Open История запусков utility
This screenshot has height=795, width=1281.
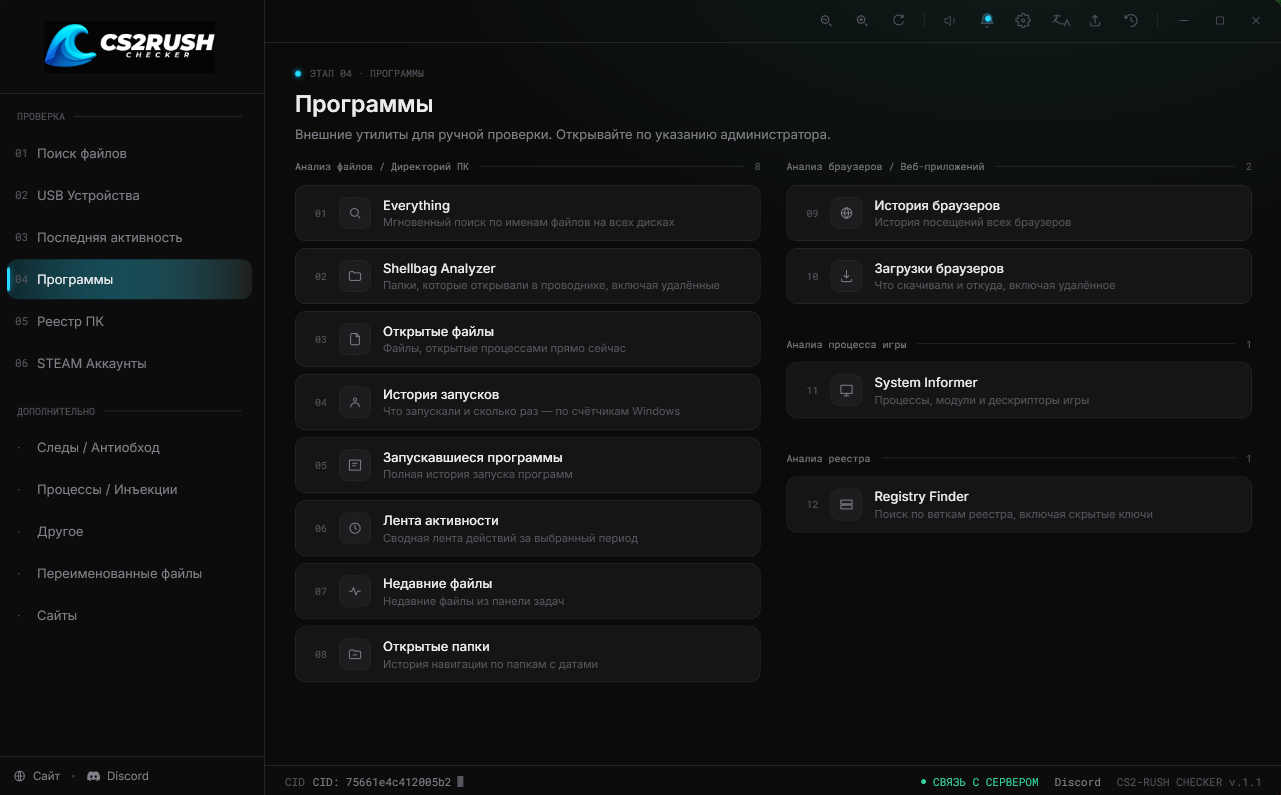pyautogui.click(x=528, y=402)
